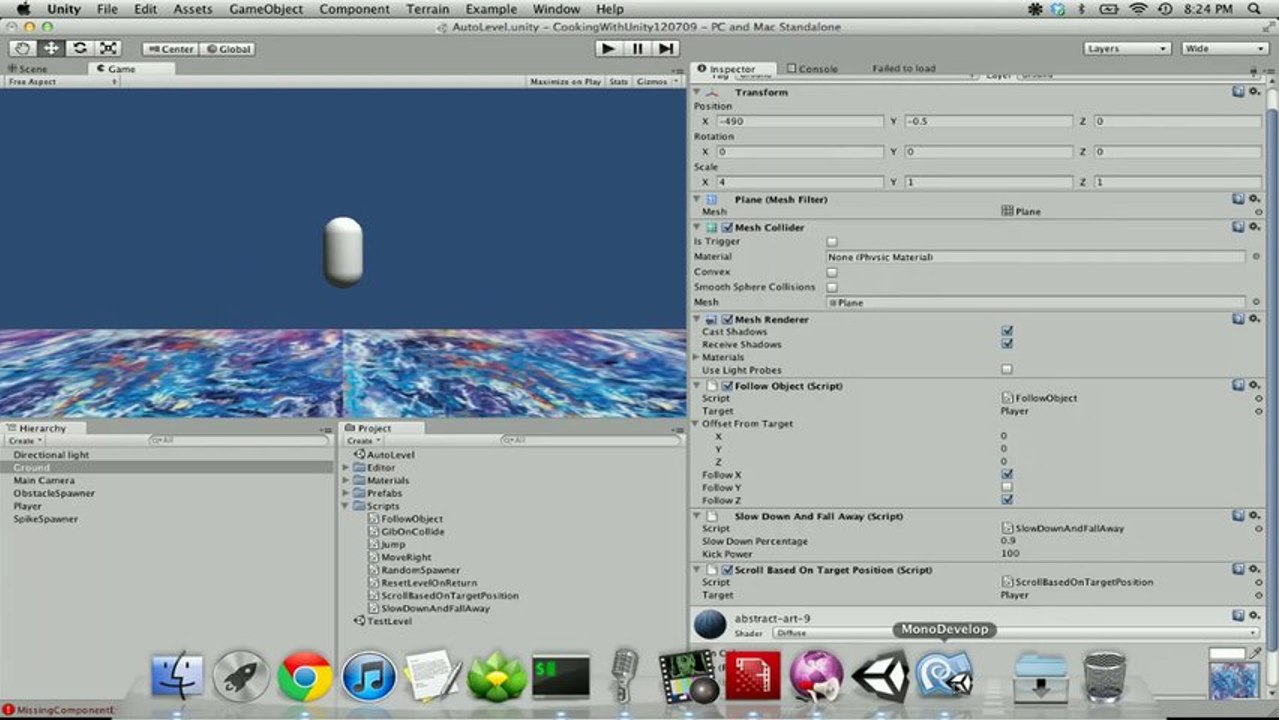Click the Stats button in Game view

(619, 82)
